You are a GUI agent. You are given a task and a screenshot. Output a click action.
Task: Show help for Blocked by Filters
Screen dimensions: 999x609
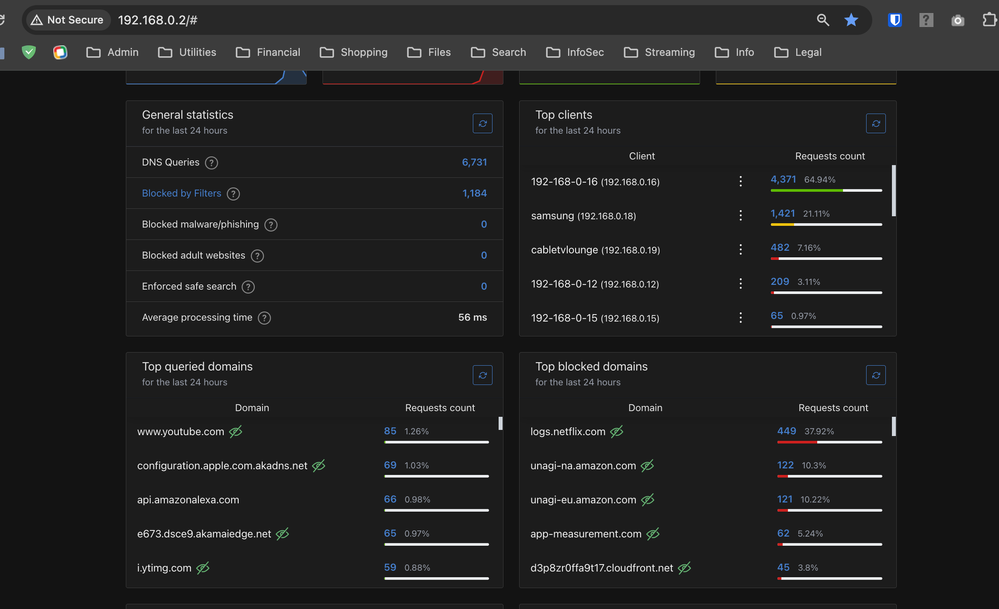click(233, 194)
